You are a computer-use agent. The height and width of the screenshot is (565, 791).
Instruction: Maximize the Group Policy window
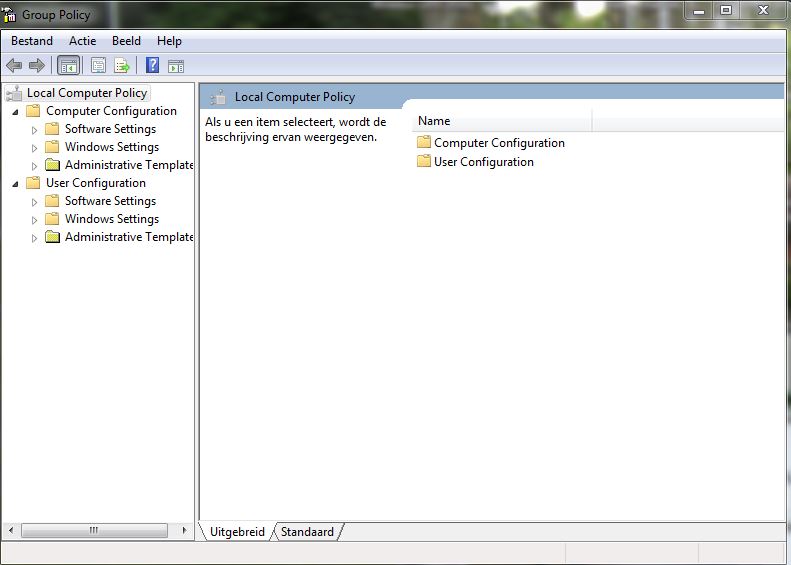(x=726, y=11)
